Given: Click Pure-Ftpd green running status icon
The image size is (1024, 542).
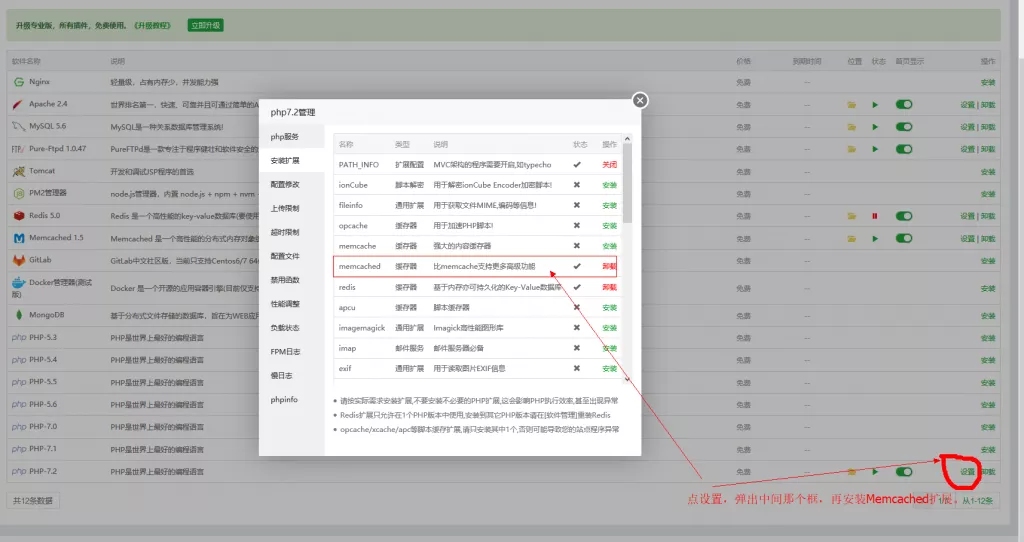Looking at the screenshot, I should point(875,150).
